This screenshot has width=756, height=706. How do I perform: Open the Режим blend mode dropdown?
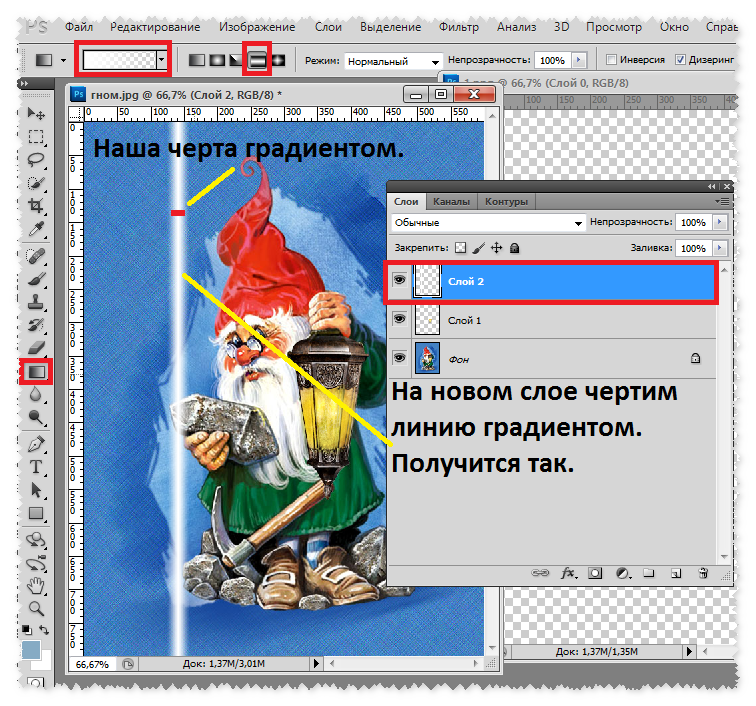(x=435, y=62)
